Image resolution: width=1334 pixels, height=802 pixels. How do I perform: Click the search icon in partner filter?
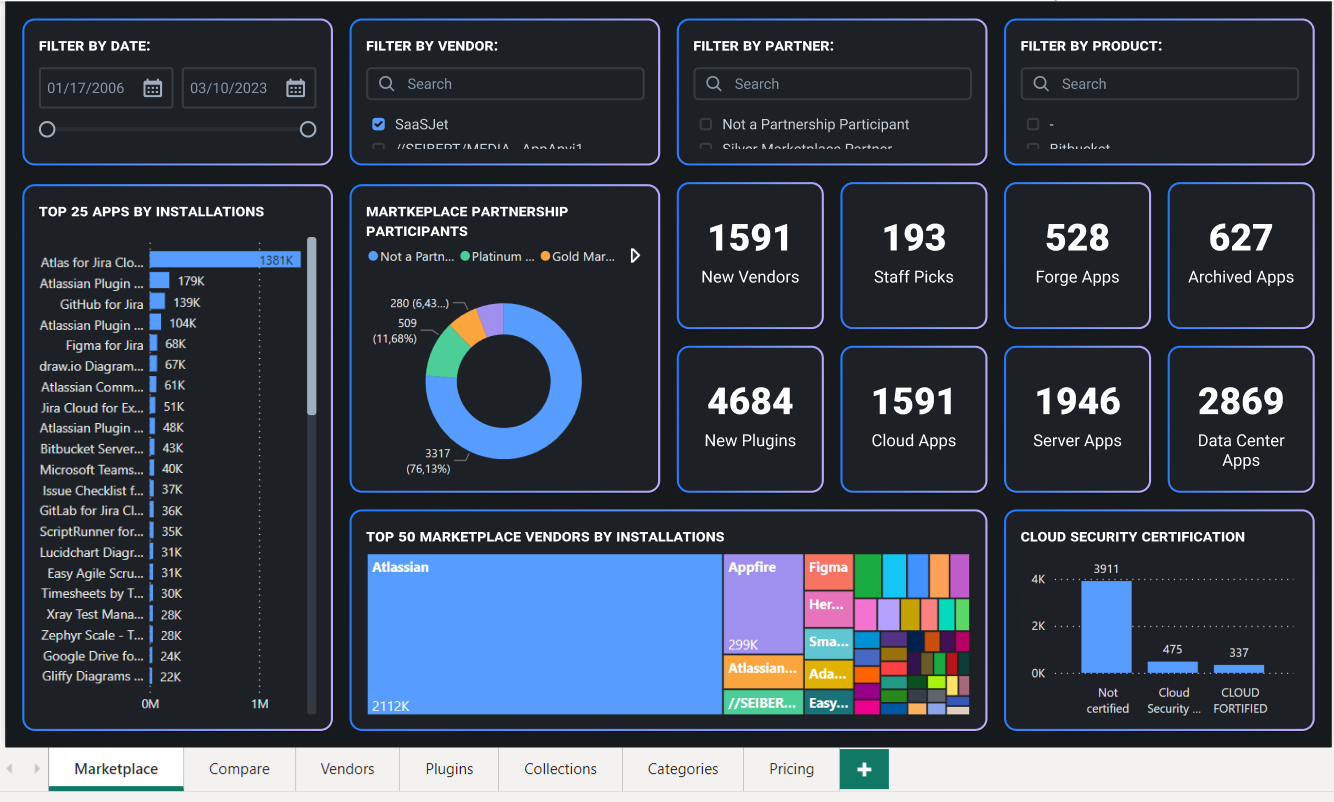(714, 84)
